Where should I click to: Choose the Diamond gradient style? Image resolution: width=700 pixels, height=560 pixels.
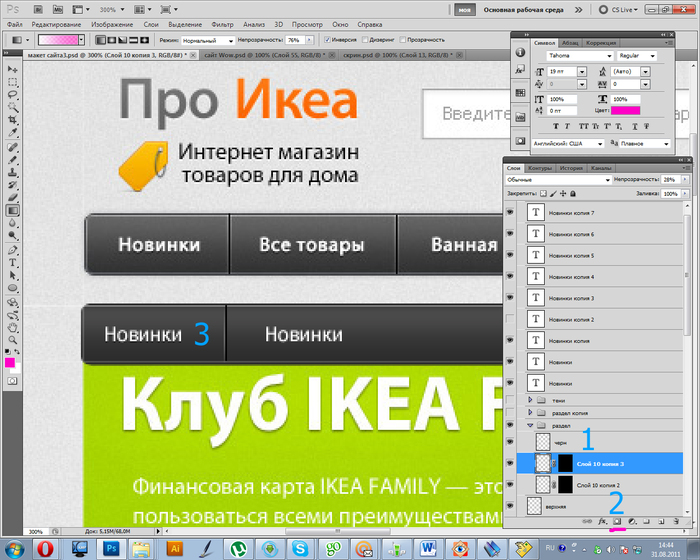pyautogui.click(x=144, y=40)
